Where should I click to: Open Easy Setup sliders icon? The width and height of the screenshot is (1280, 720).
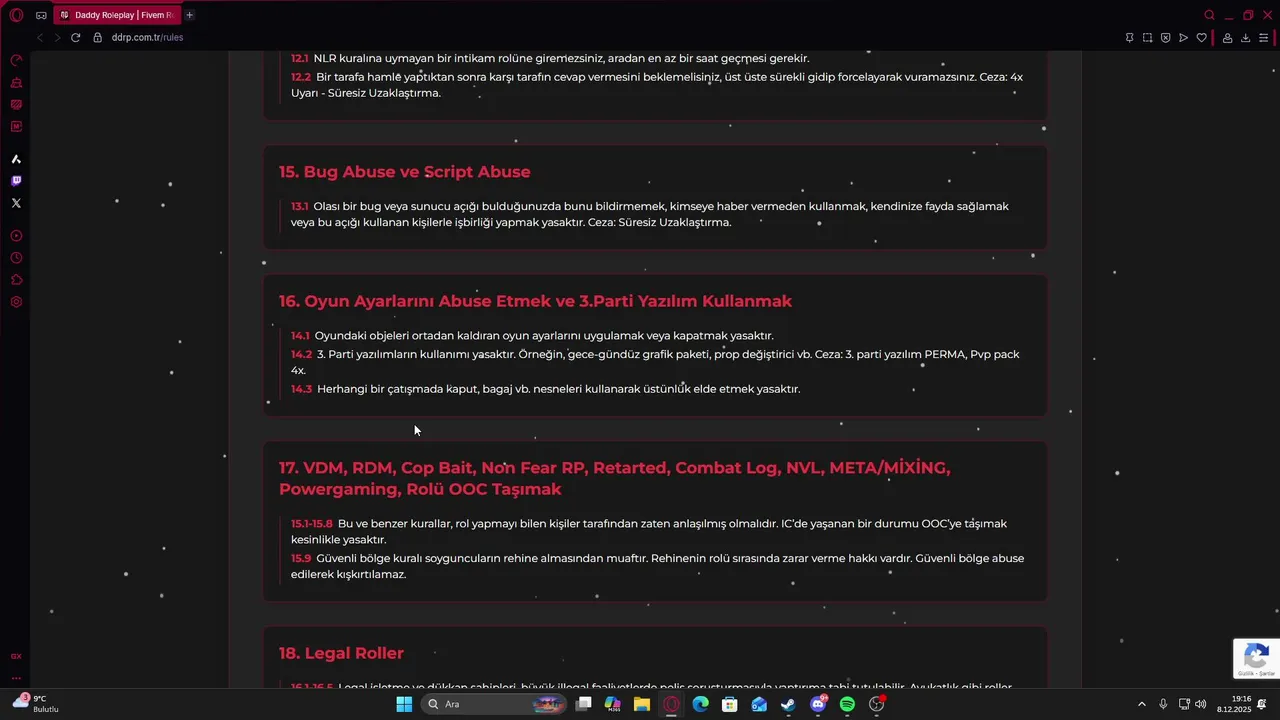[1264, 38]
